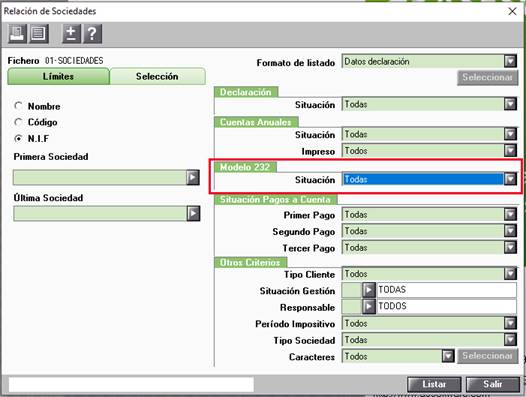Click the arrow button beside Primera Sociedad
526x397 pixels.
click(x=193, y=177)
